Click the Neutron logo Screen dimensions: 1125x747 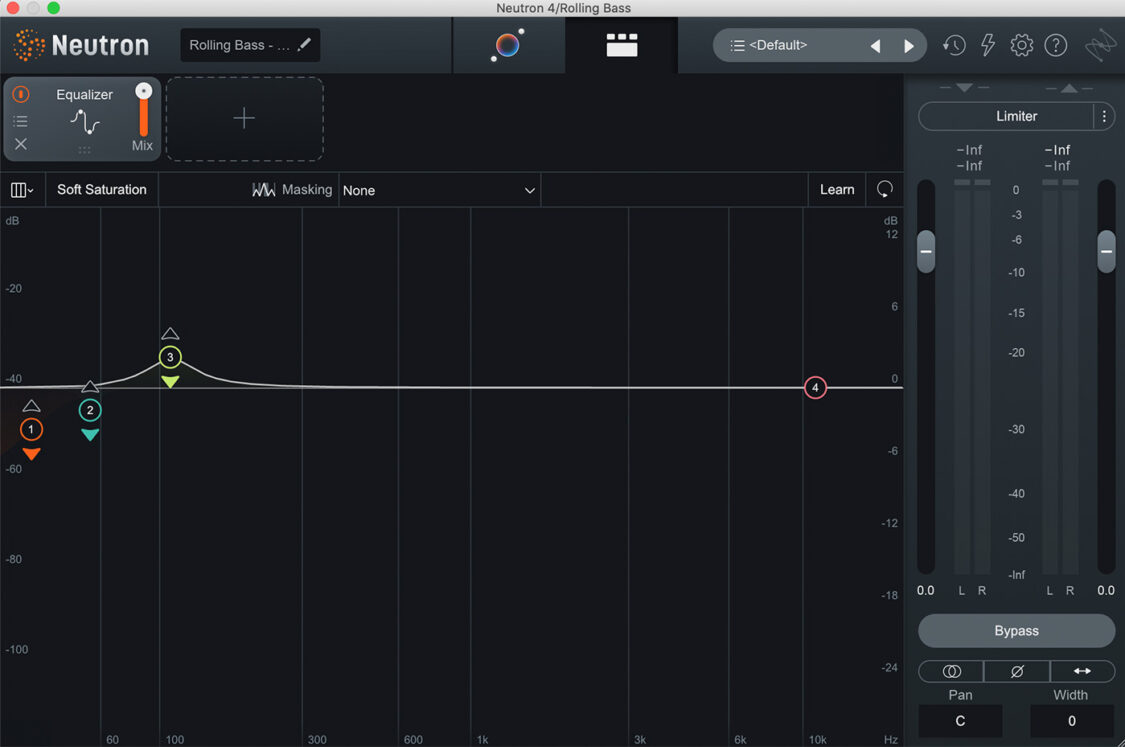81,45
